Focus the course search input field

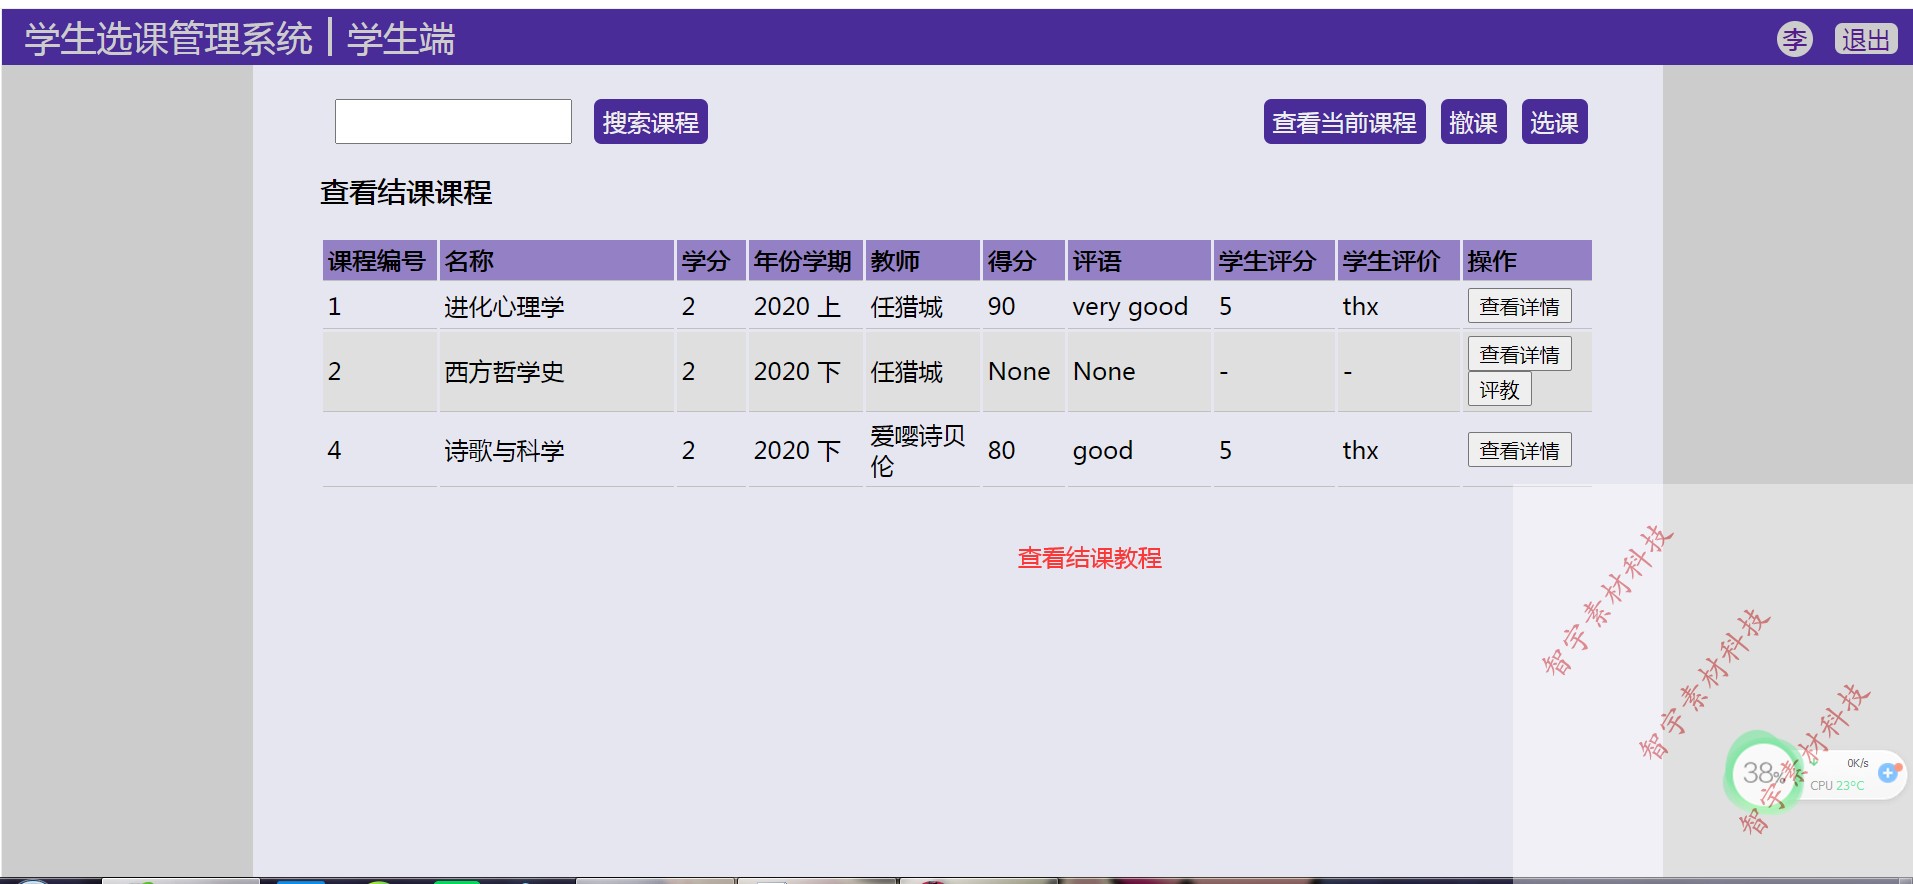point(453,121)
